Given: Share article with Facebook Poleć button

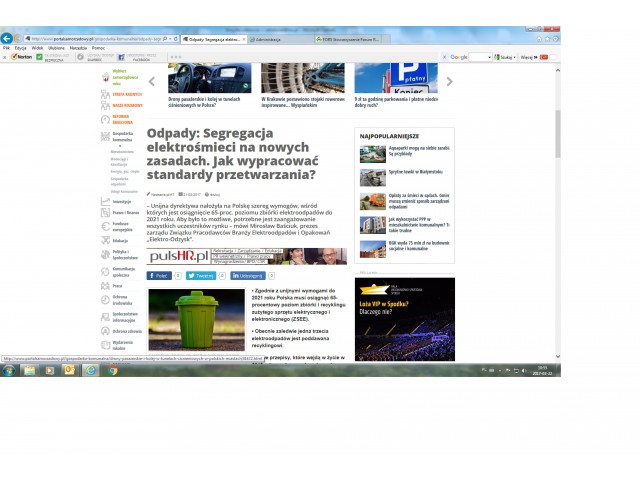Looking at the screenshot, I should (159, 275).
